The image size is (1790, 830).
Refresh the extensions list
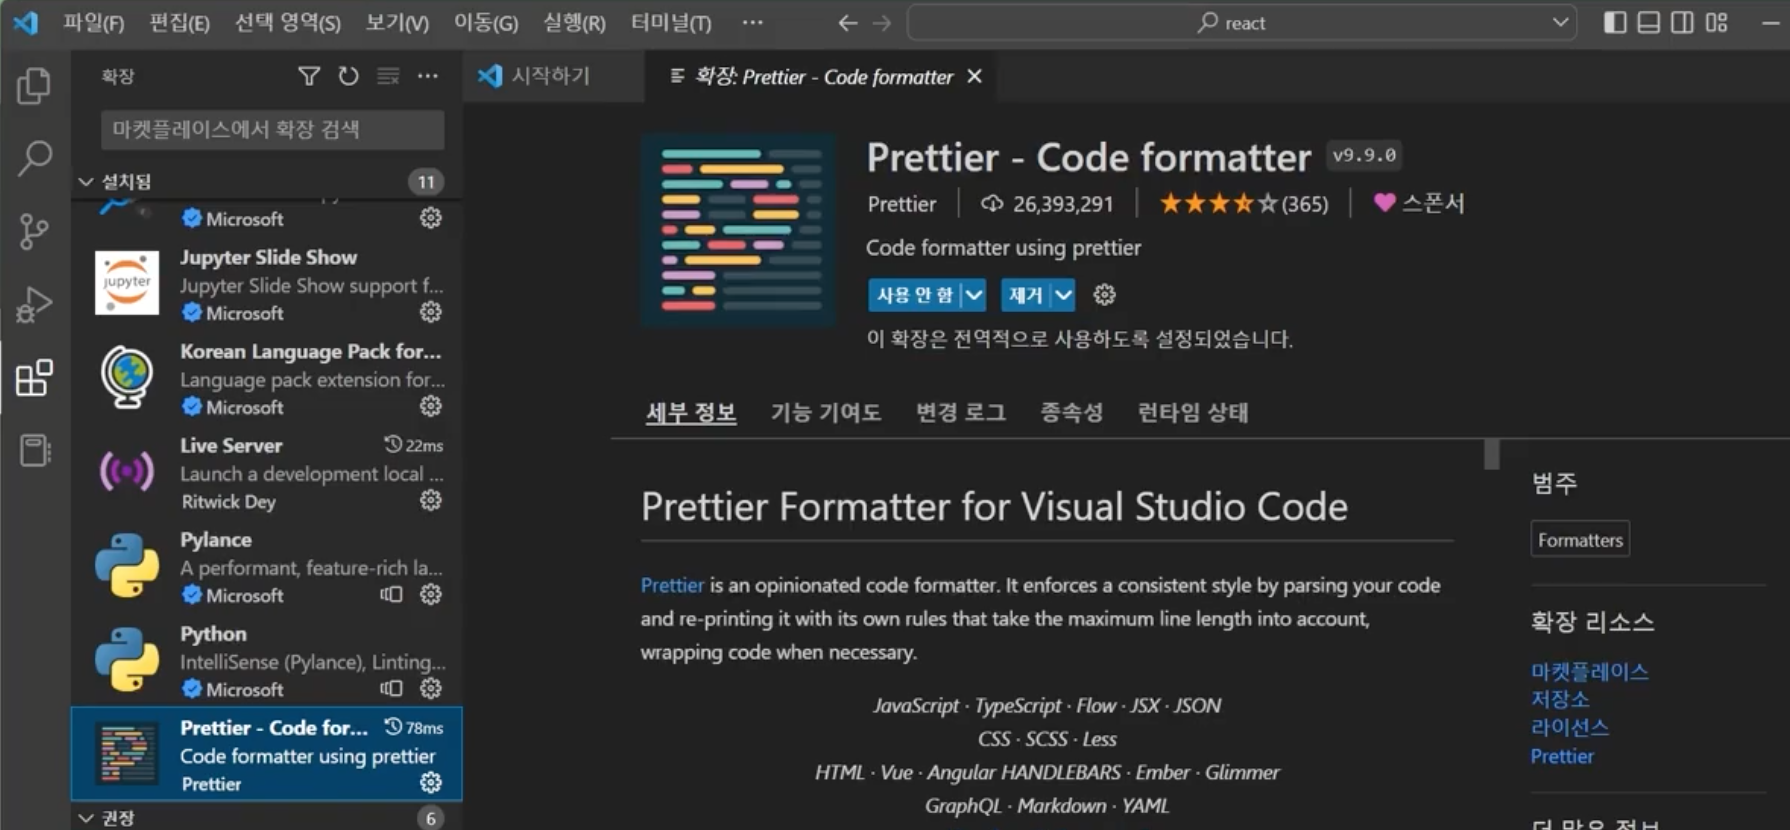(348, 76)
